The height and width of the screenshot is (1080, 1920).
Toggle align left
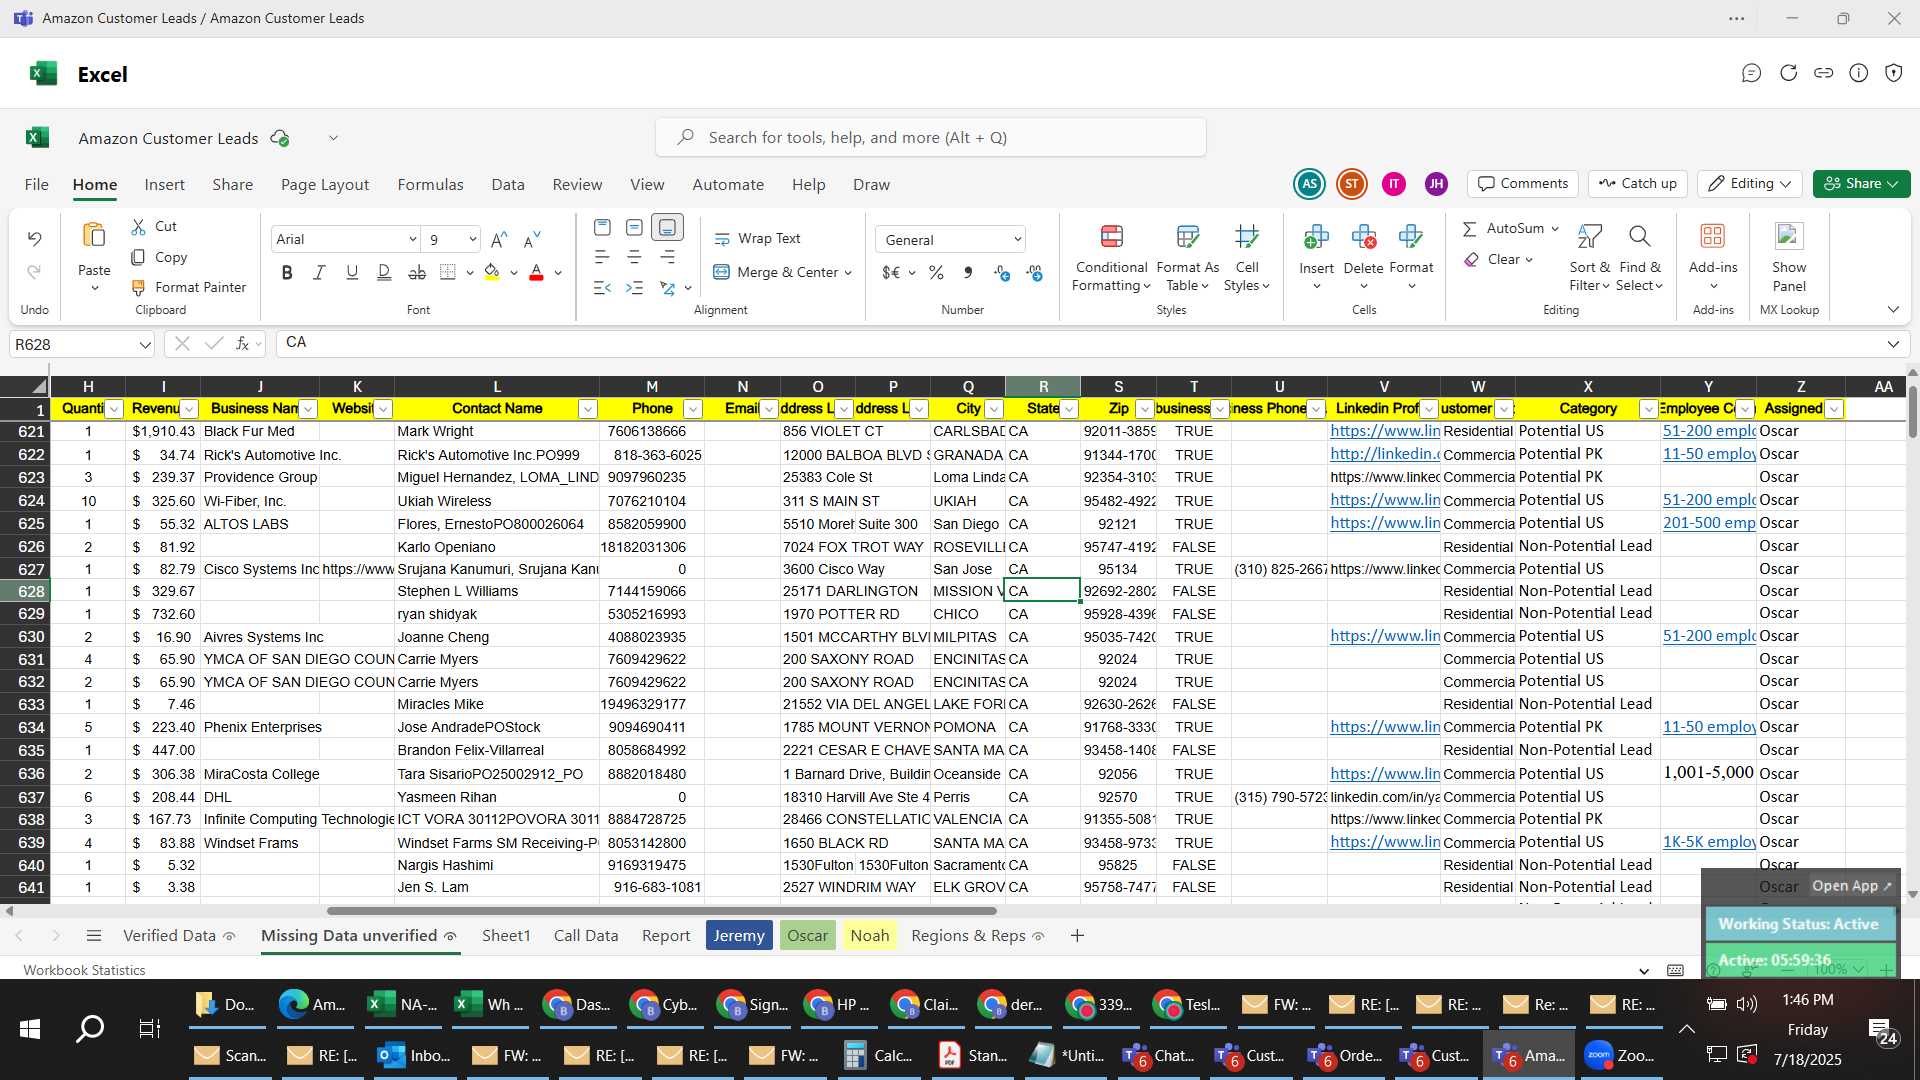point(601,257)
